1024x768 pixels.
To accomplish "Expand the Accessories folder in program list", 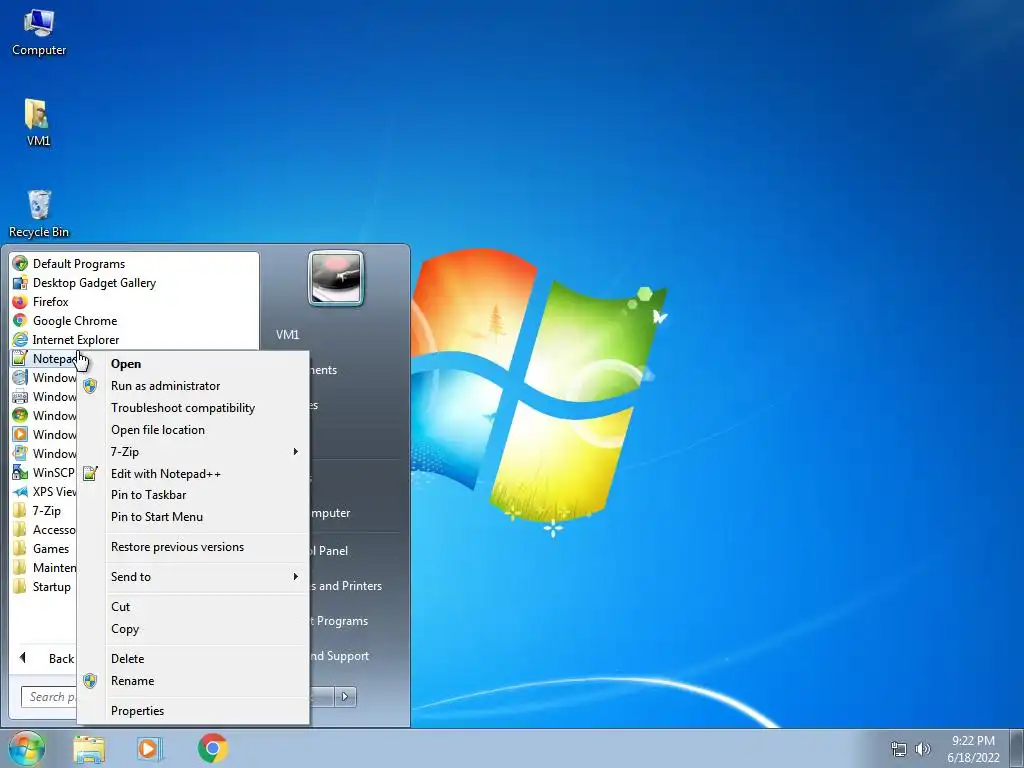I will (43, 530).
